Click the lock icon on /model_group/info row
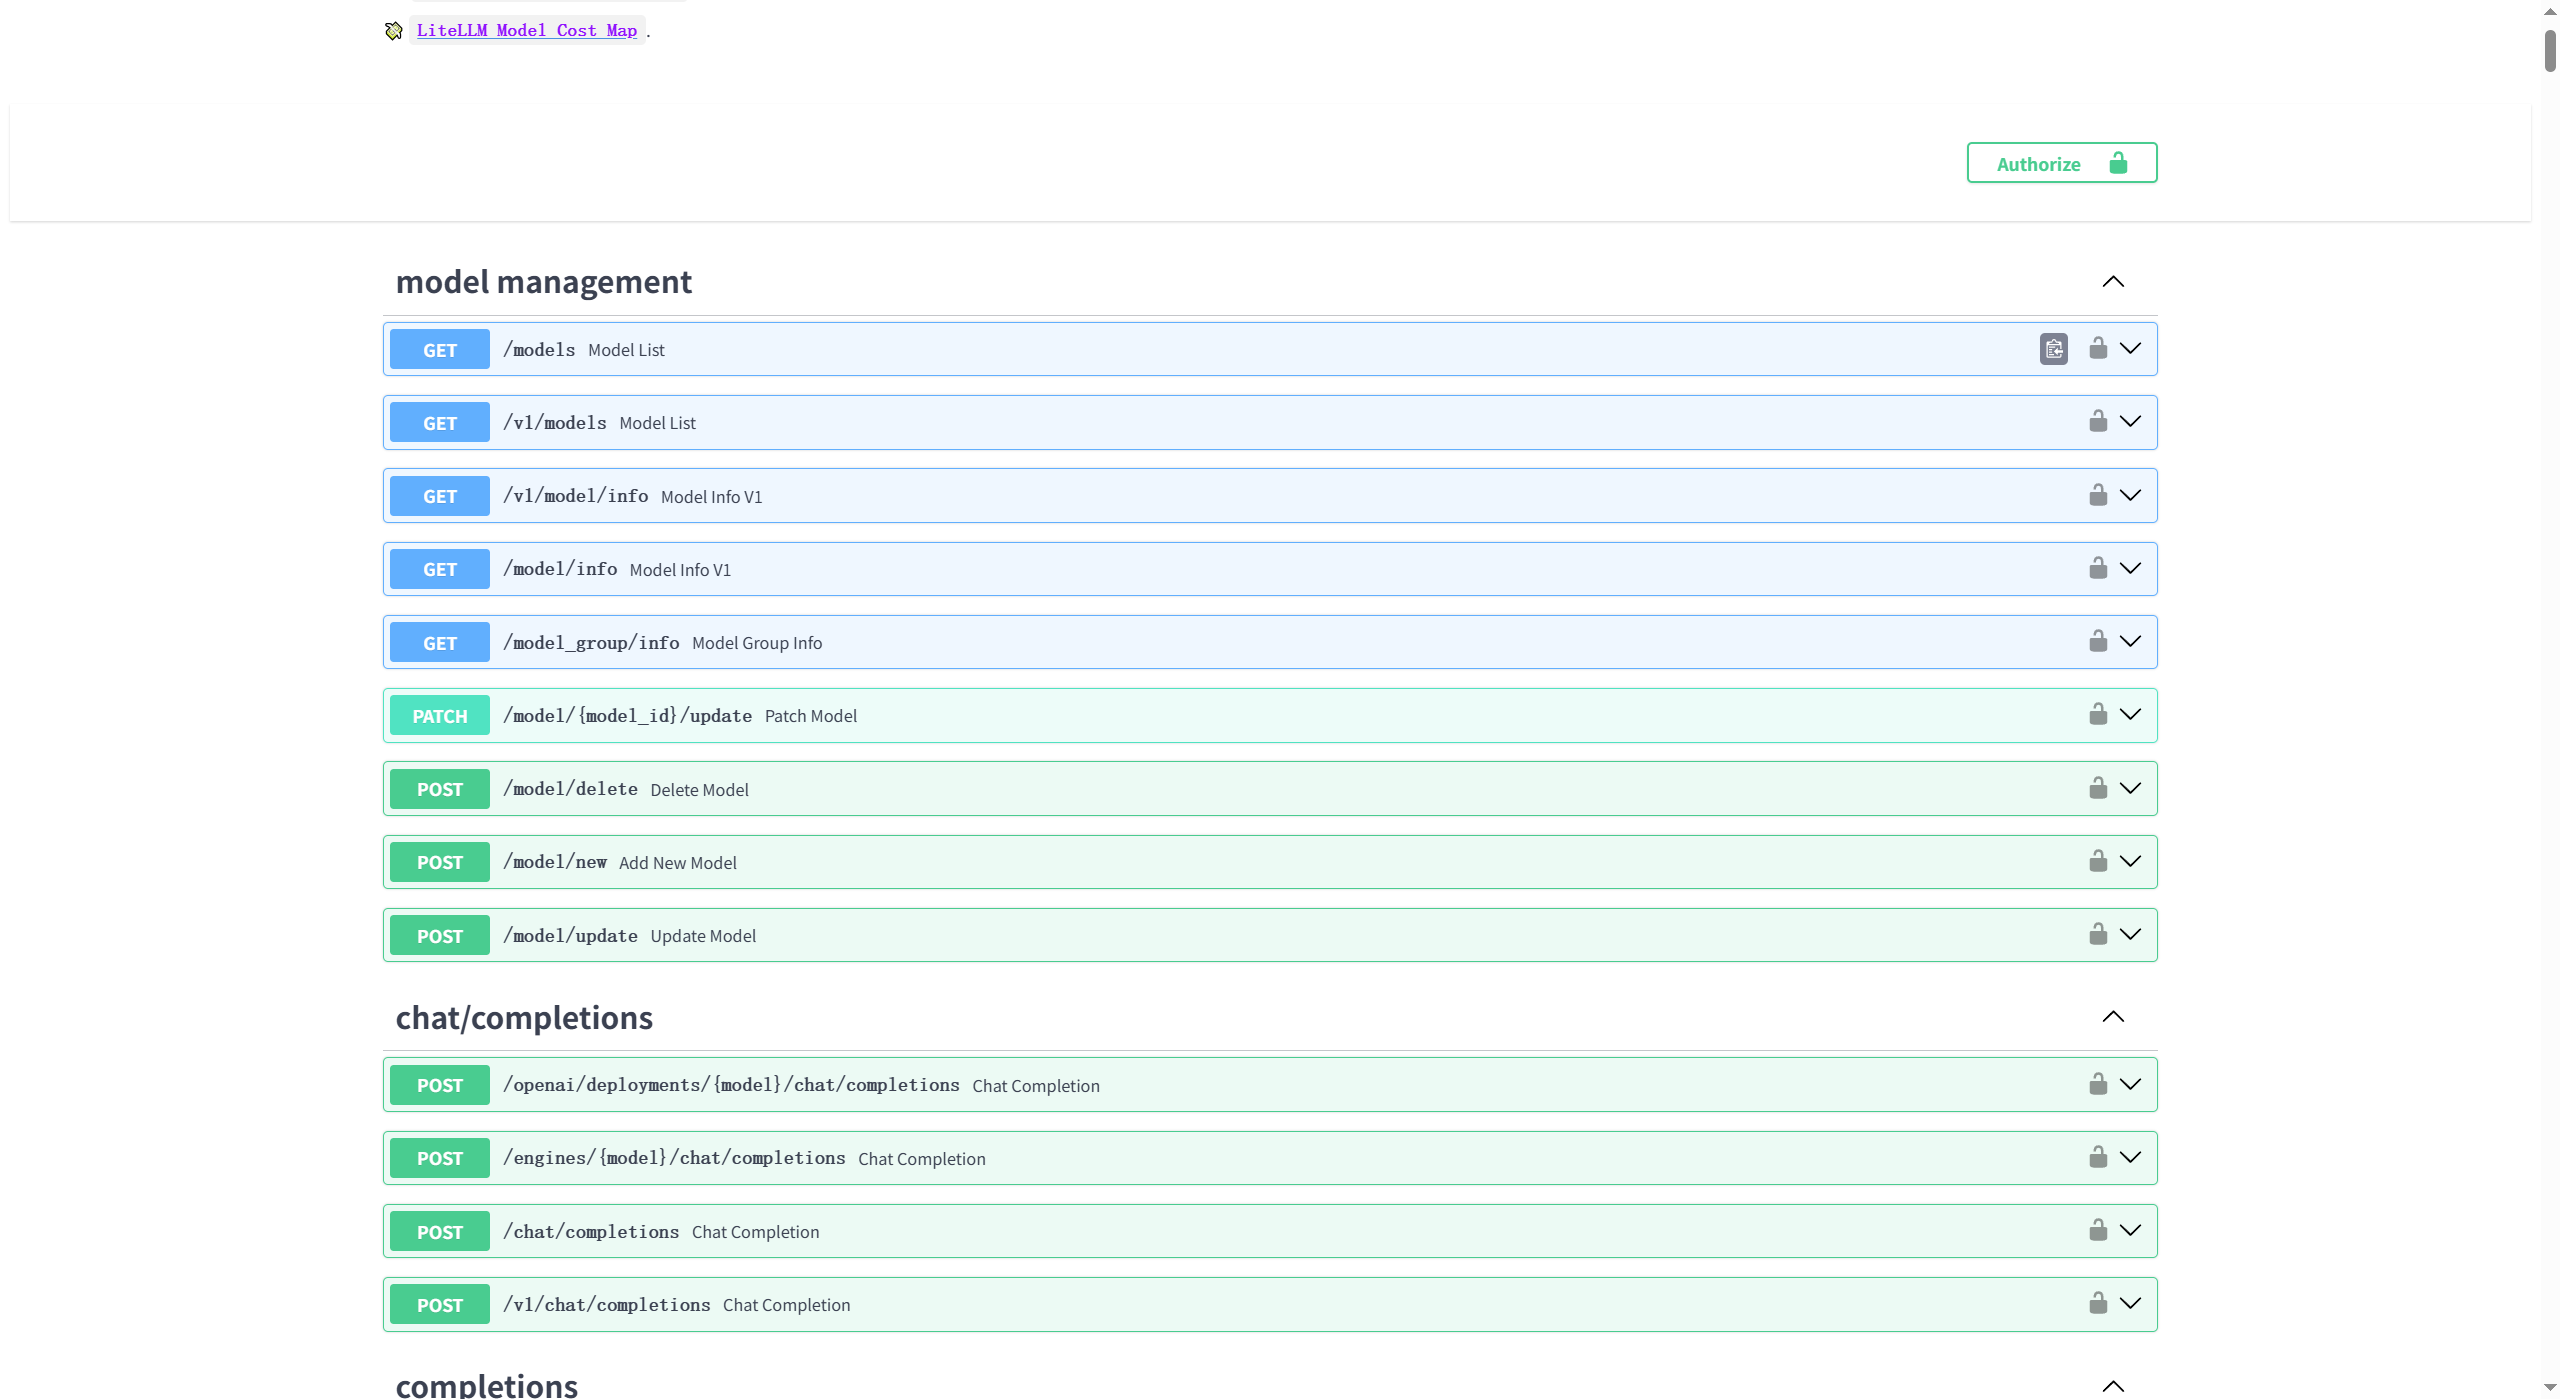The height and width of the screenshot is (1399, 2560). click(x=2098, y=641)
